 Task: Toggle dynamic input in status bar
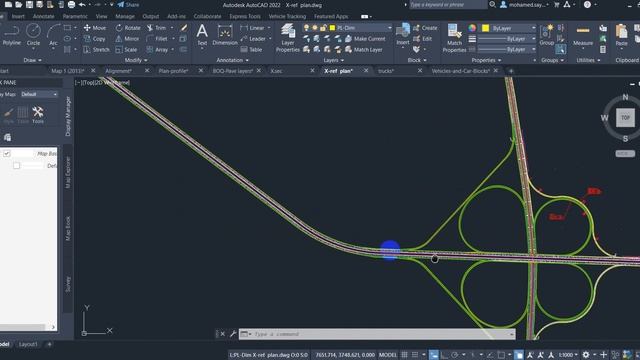(433, 355)
